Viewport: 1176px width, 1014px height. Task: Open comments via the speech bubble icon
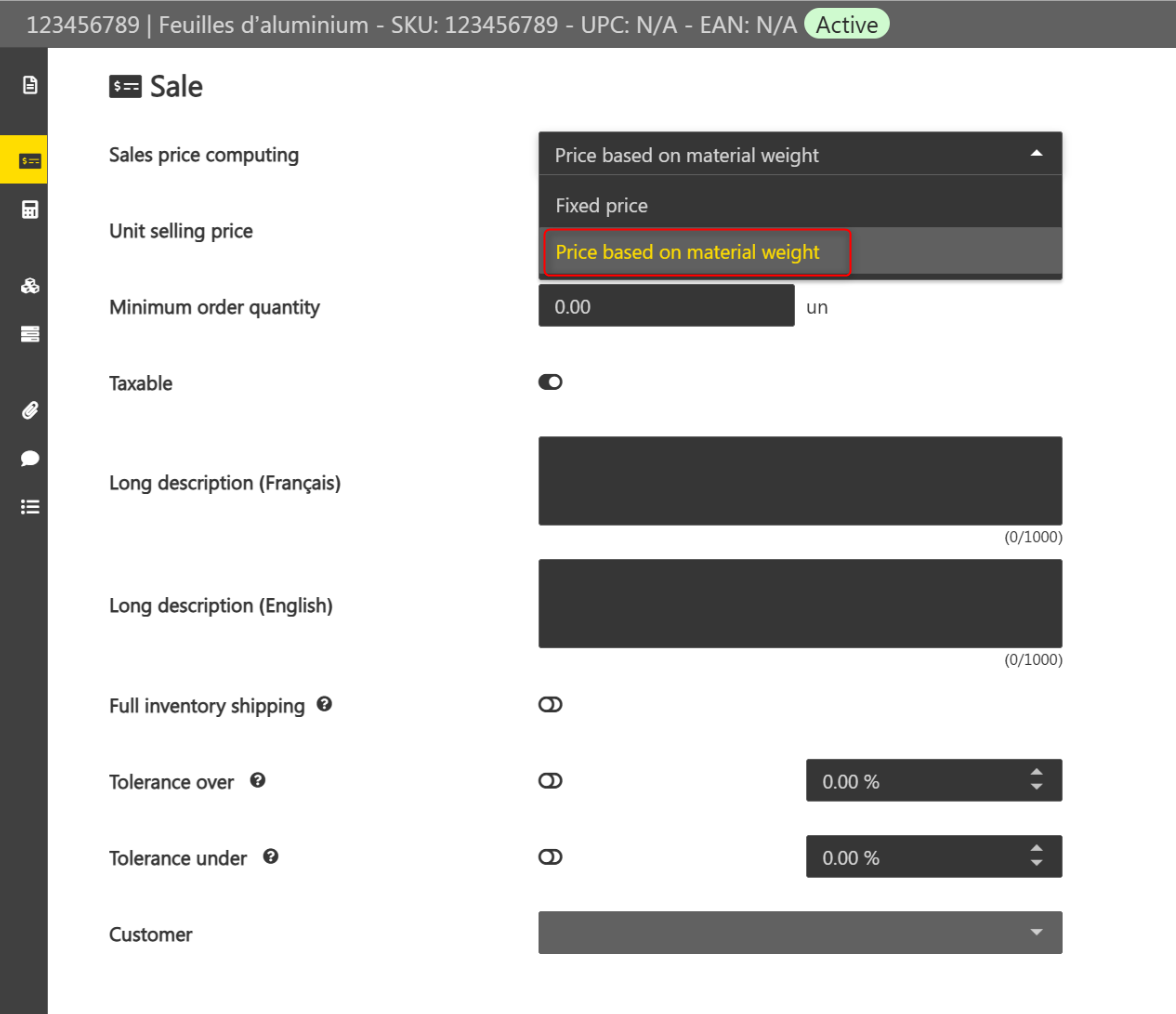pyautogui.click(x=30, y=458)
